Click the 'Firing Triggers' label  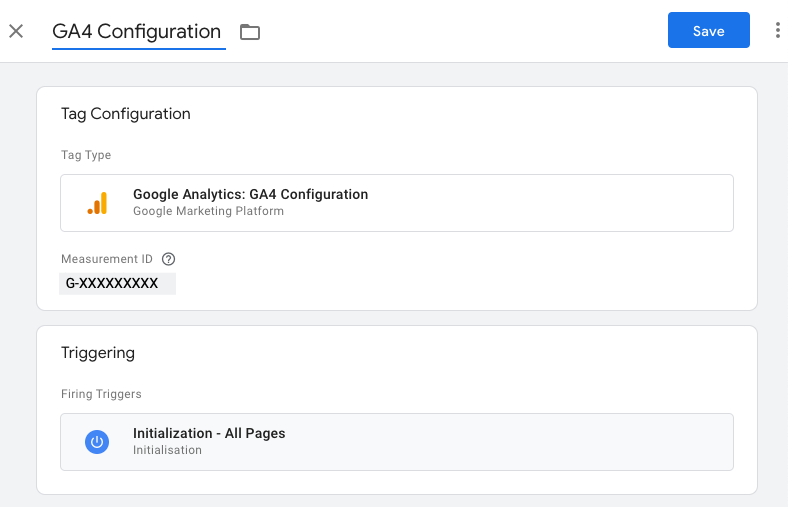tap(101, 394)
